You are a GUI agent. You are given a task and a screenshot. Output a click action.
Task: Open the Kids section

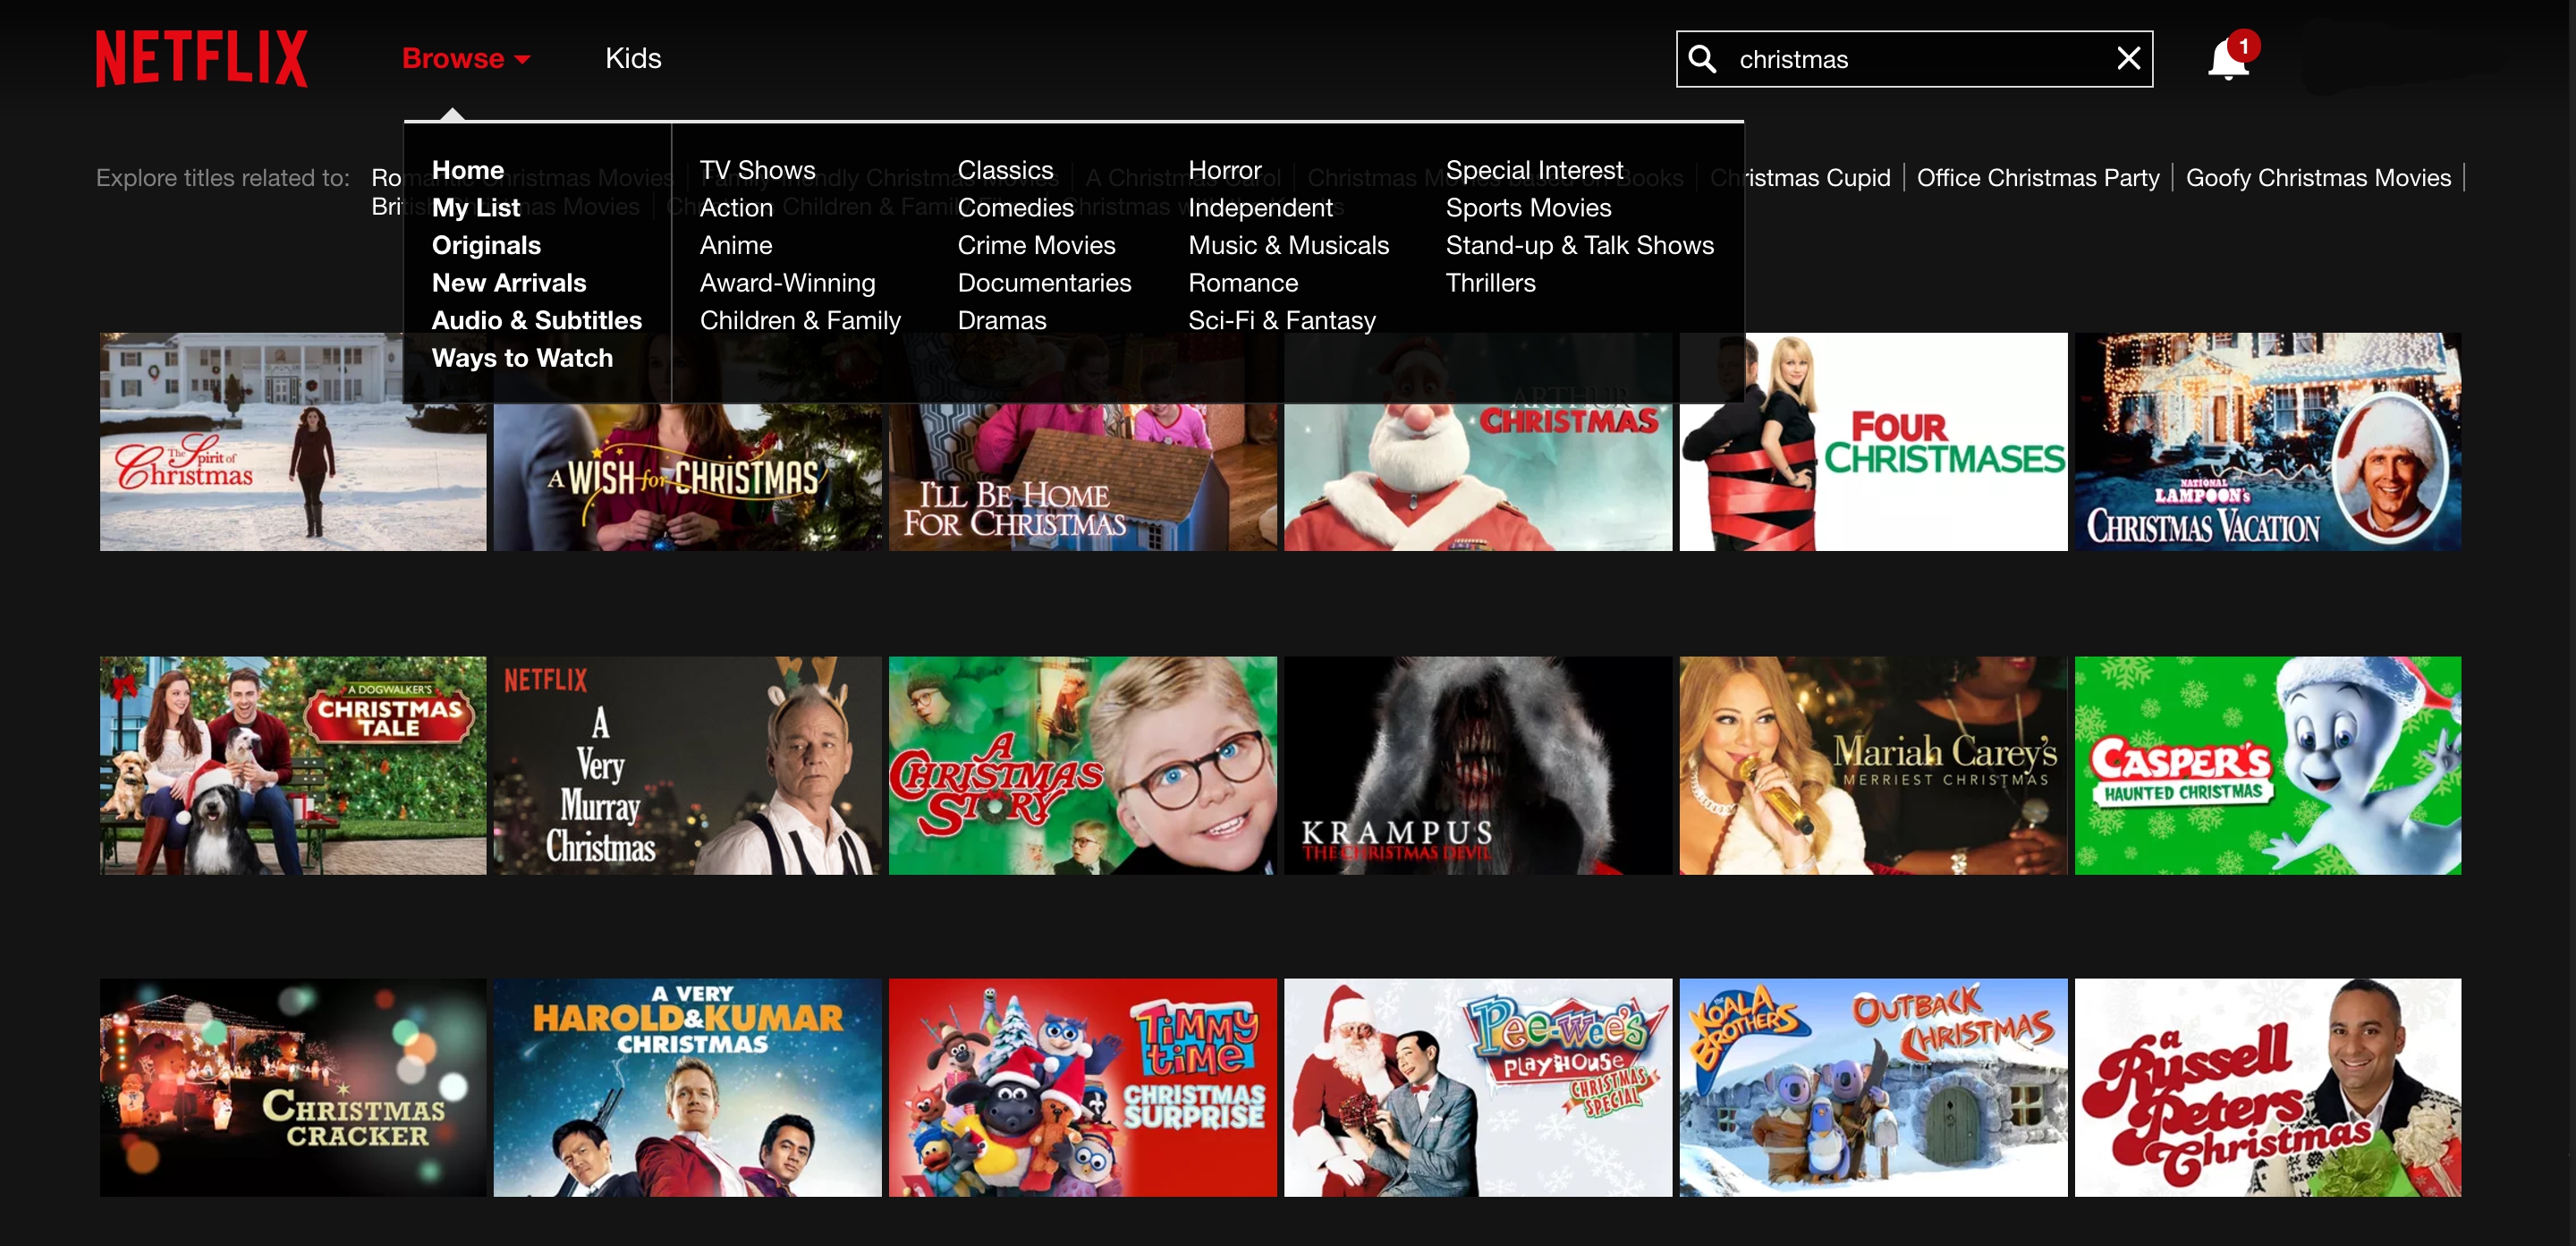click(633, 58)
